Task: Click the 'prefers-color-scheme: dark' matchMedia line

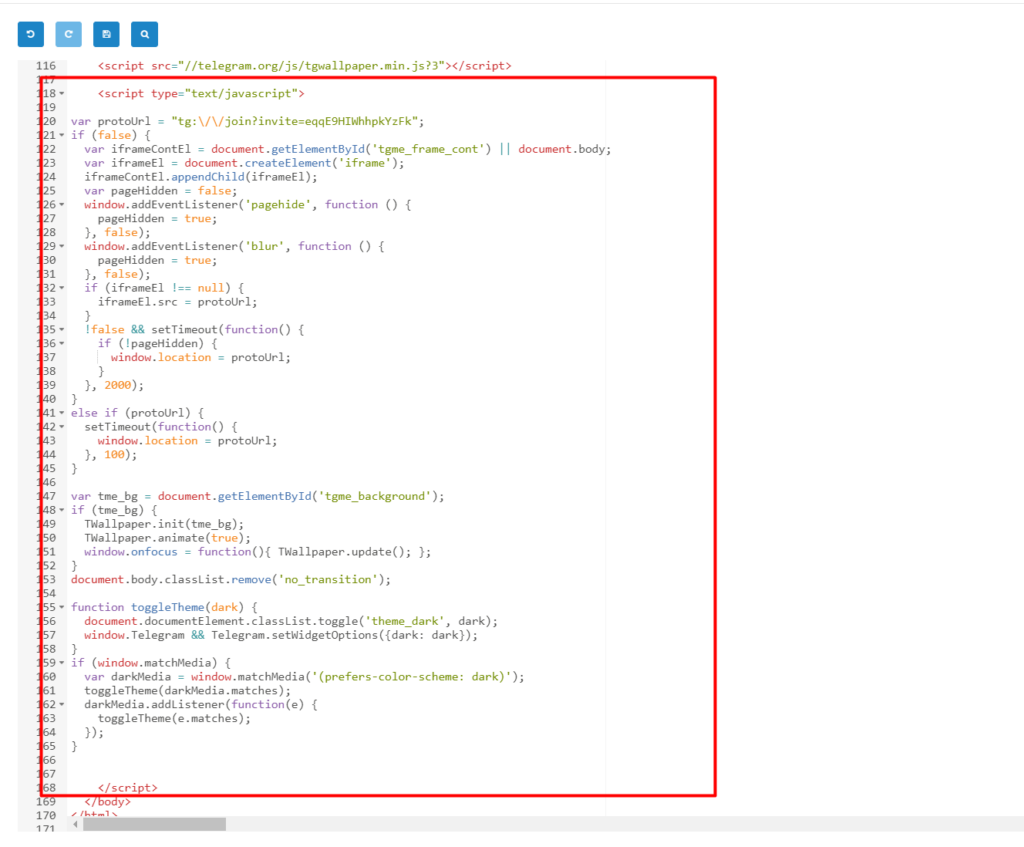Action: point(304,677)
